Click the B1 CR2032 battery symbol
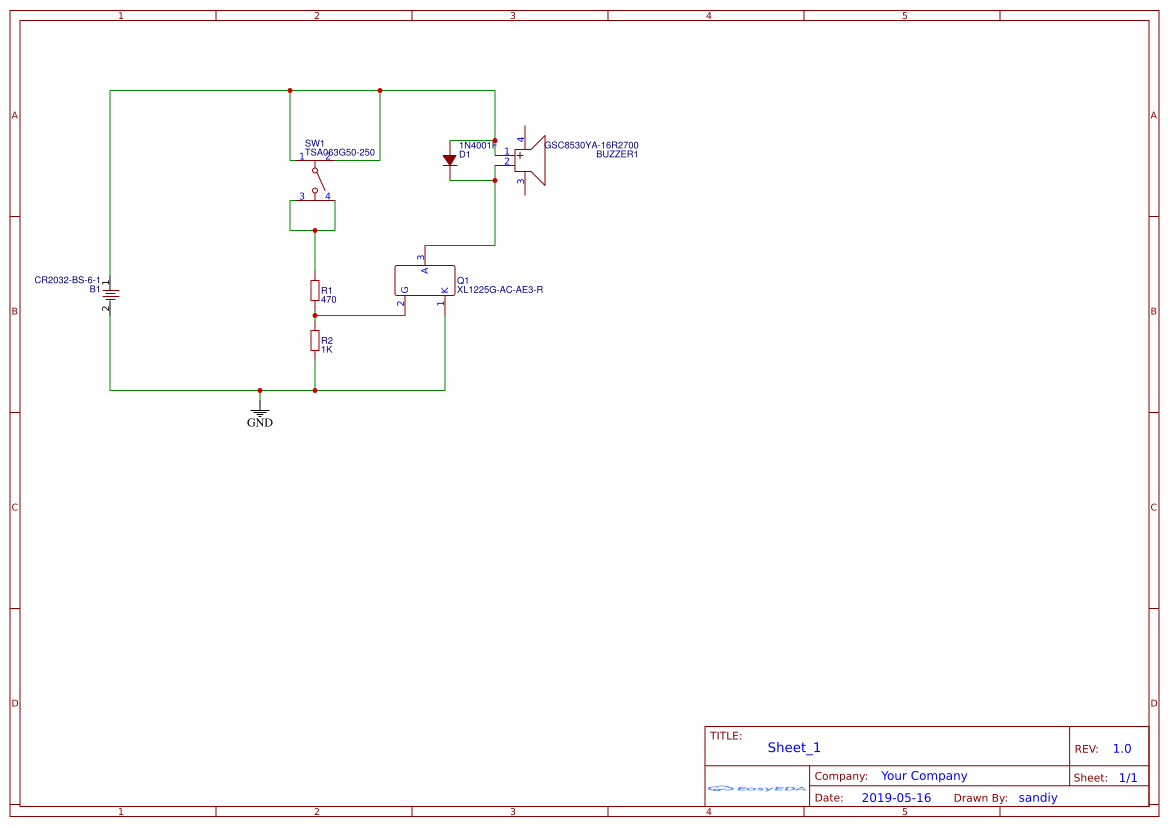1169x827 pixels. pos(110,293)
